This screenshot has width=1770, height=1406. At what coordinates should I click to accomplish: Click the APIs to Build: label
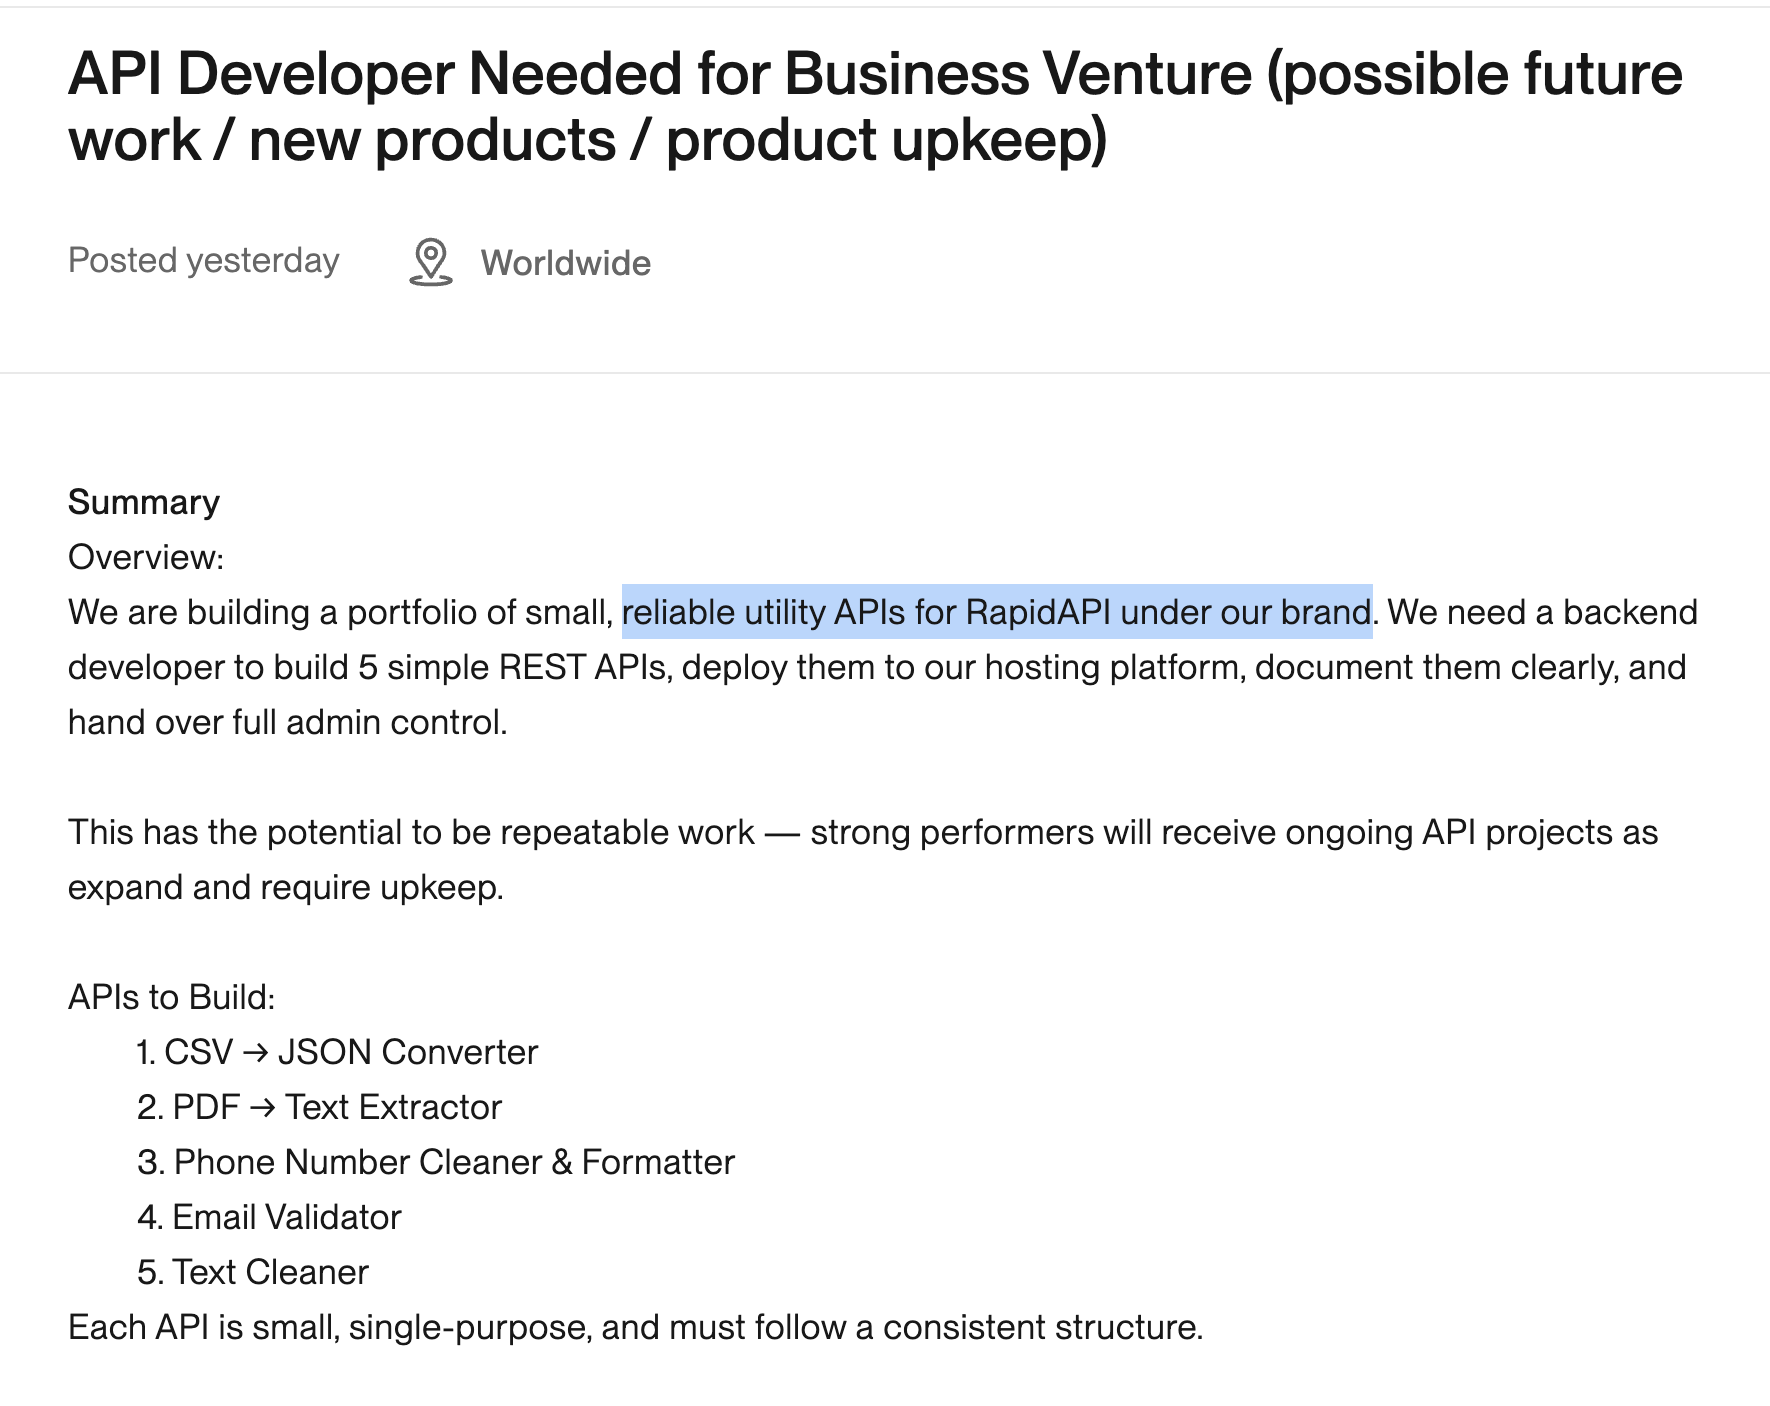click(172, 997)
